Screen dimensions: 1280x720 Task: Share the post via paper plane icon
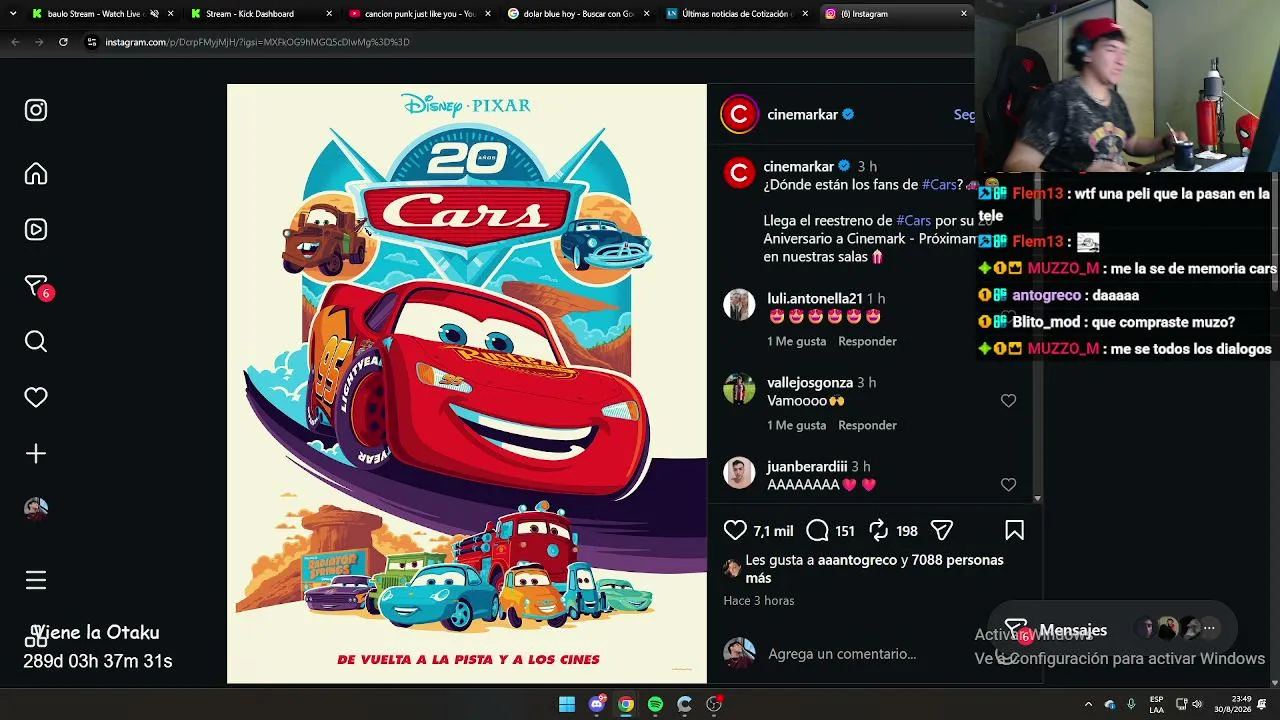coord(942,530)
